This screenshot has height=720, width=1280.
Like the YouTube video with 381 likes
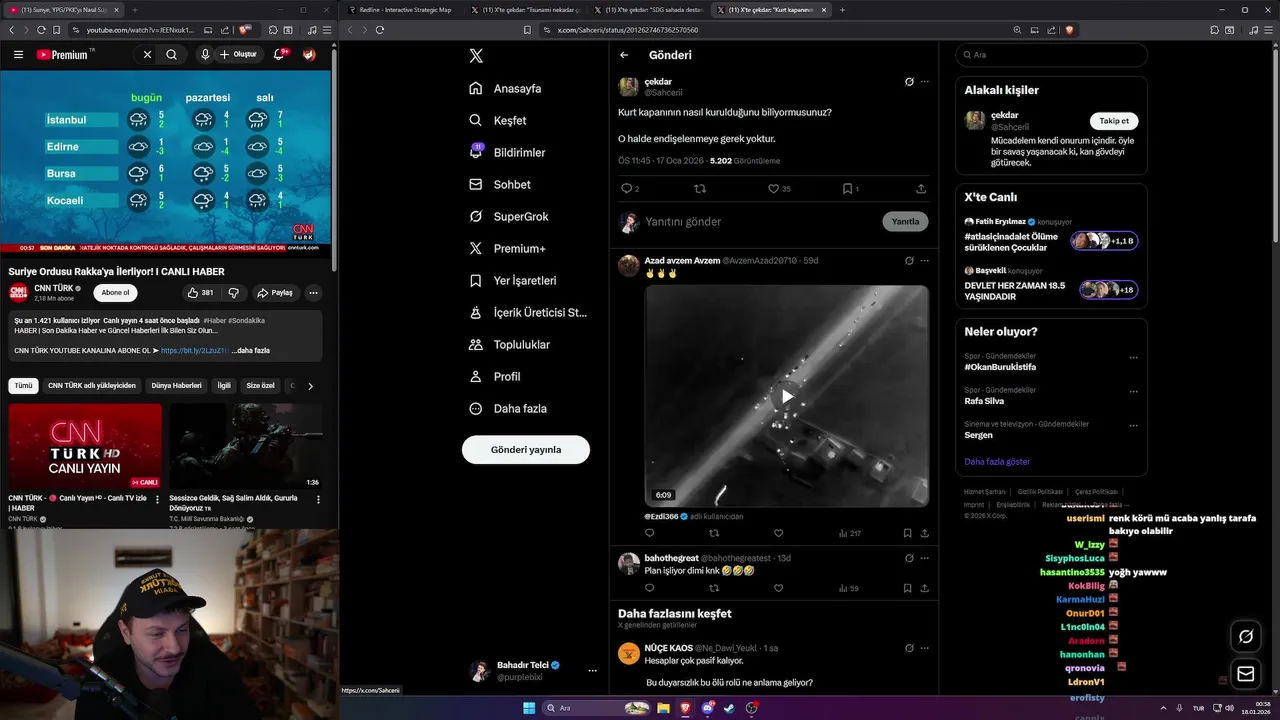(201, 293)
